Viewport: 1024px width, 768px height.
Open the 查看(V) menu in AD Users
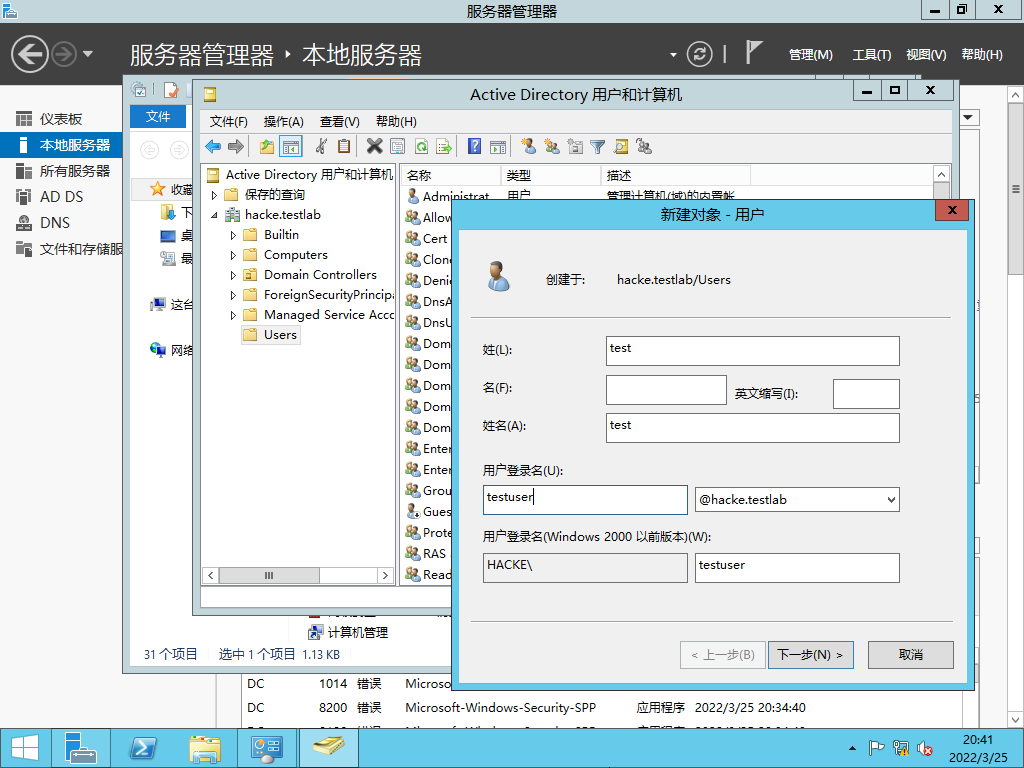pos(340,121)
